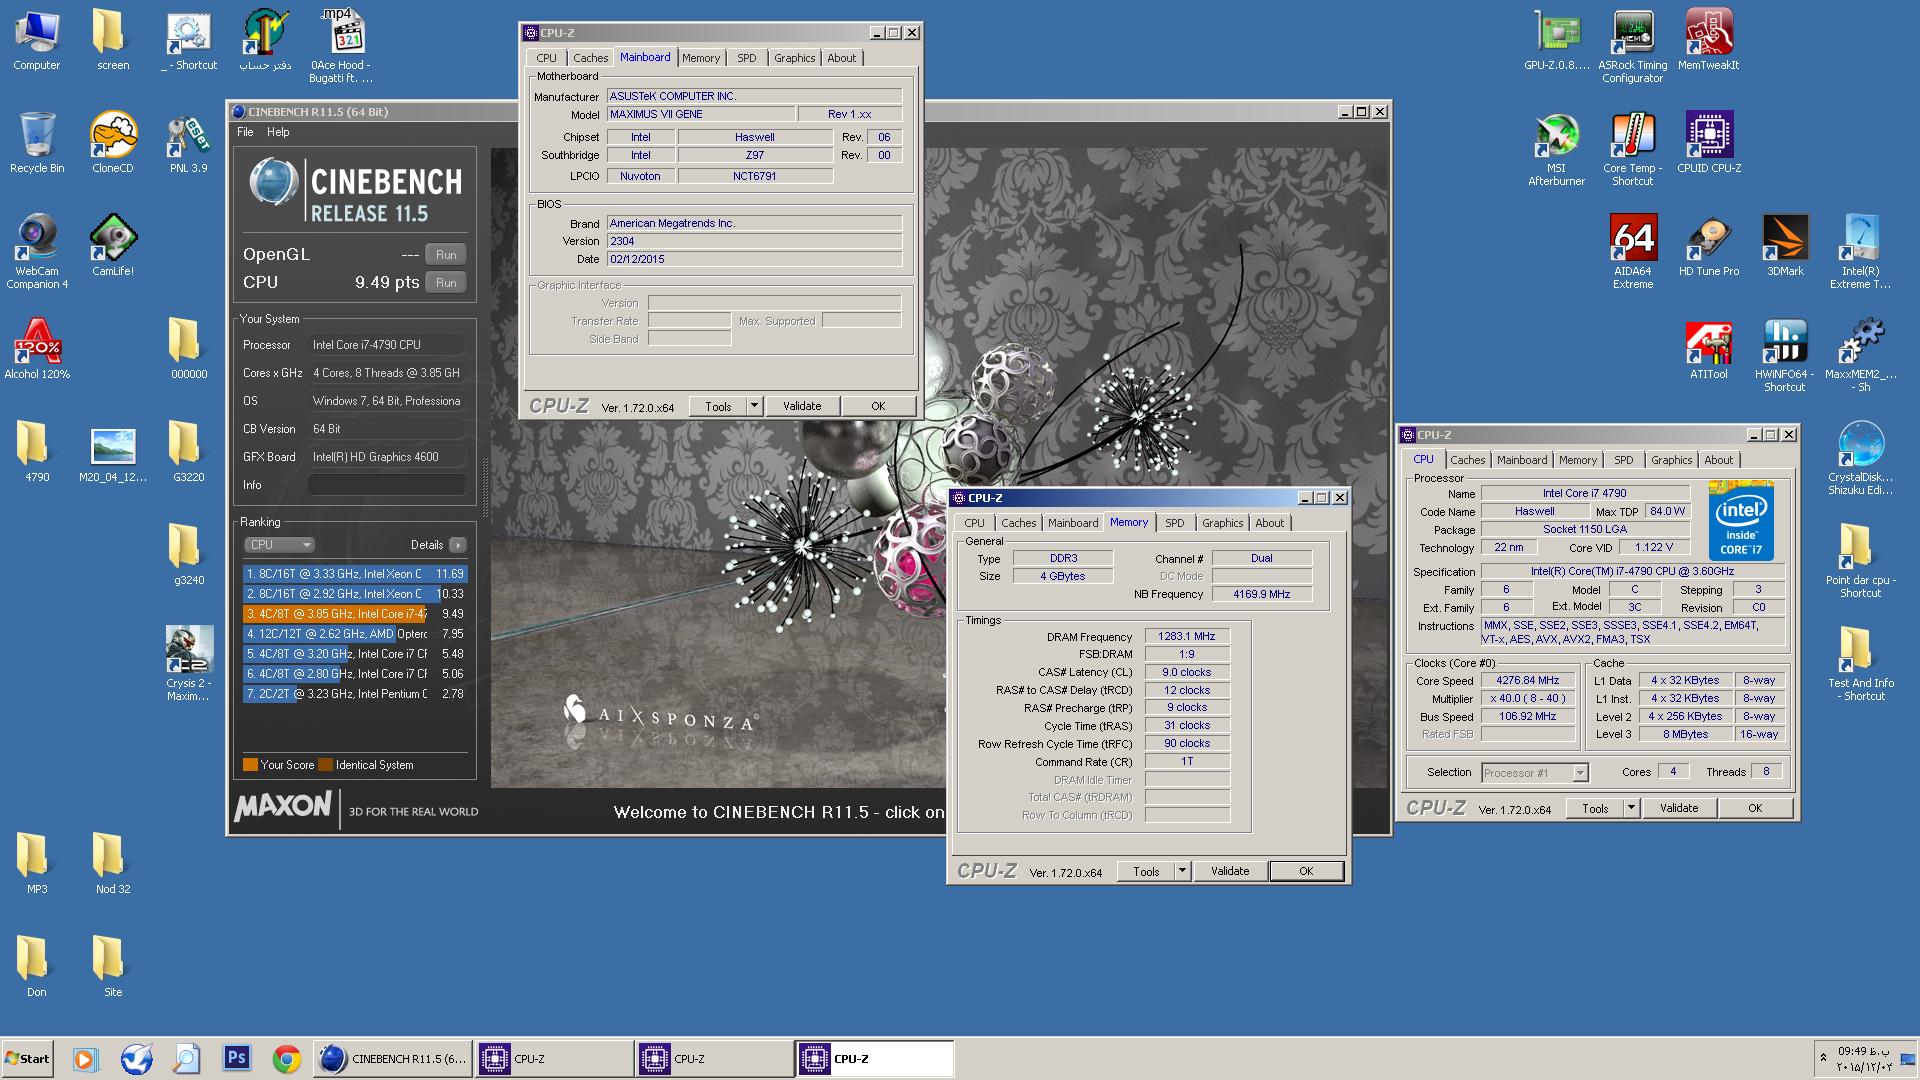Run the CPU benchmark in Cinebench

coord(446,282)
